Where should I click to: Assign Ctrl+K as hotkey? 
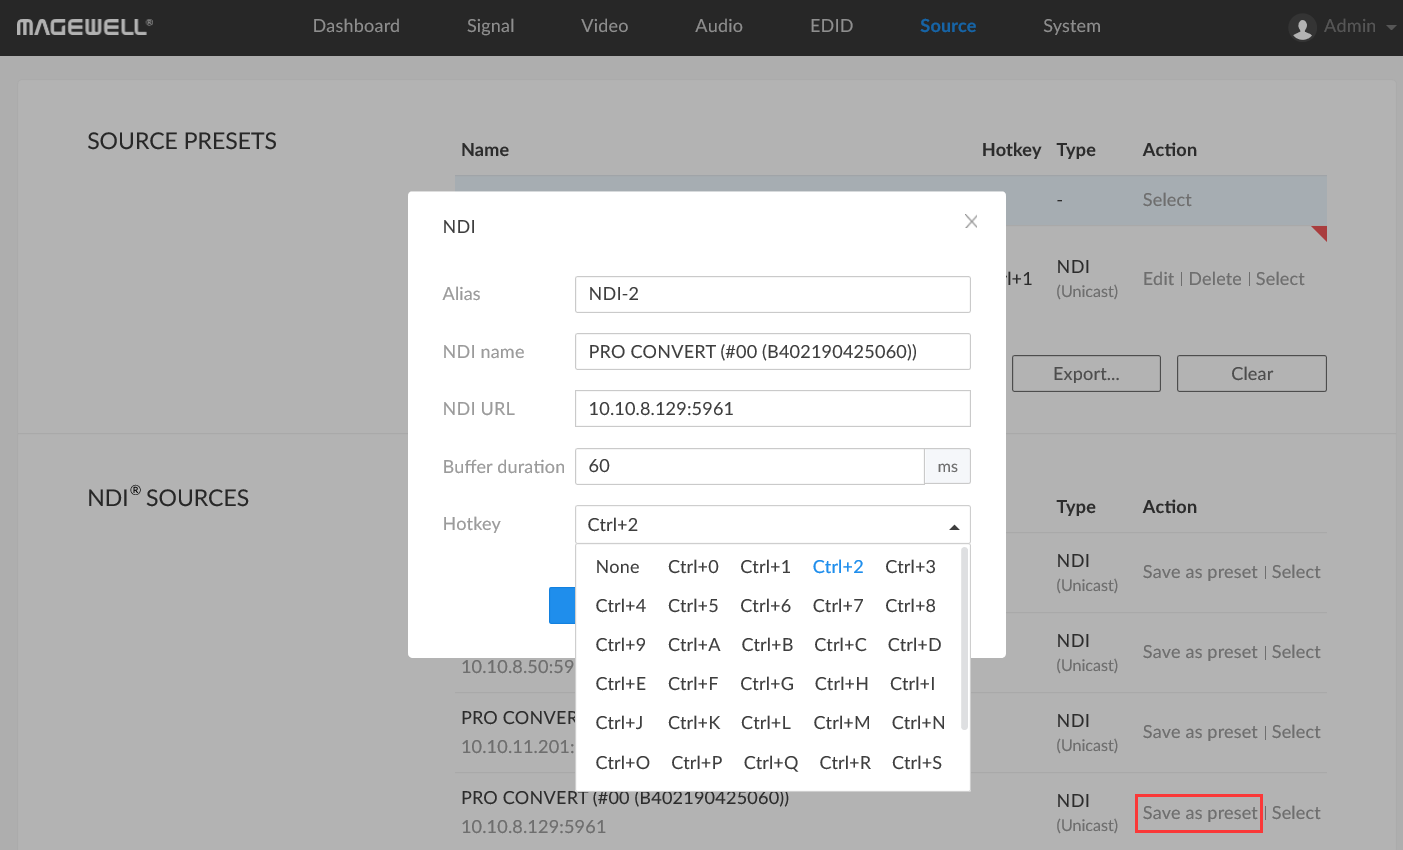pos(694,723)
